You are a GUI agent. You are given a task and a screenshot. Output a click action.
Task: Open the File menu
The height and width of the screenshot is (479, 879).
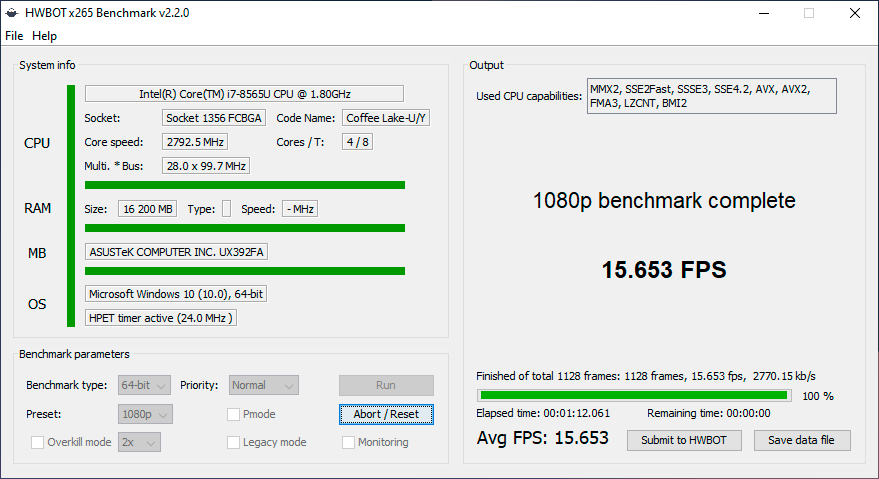(14, 36)
